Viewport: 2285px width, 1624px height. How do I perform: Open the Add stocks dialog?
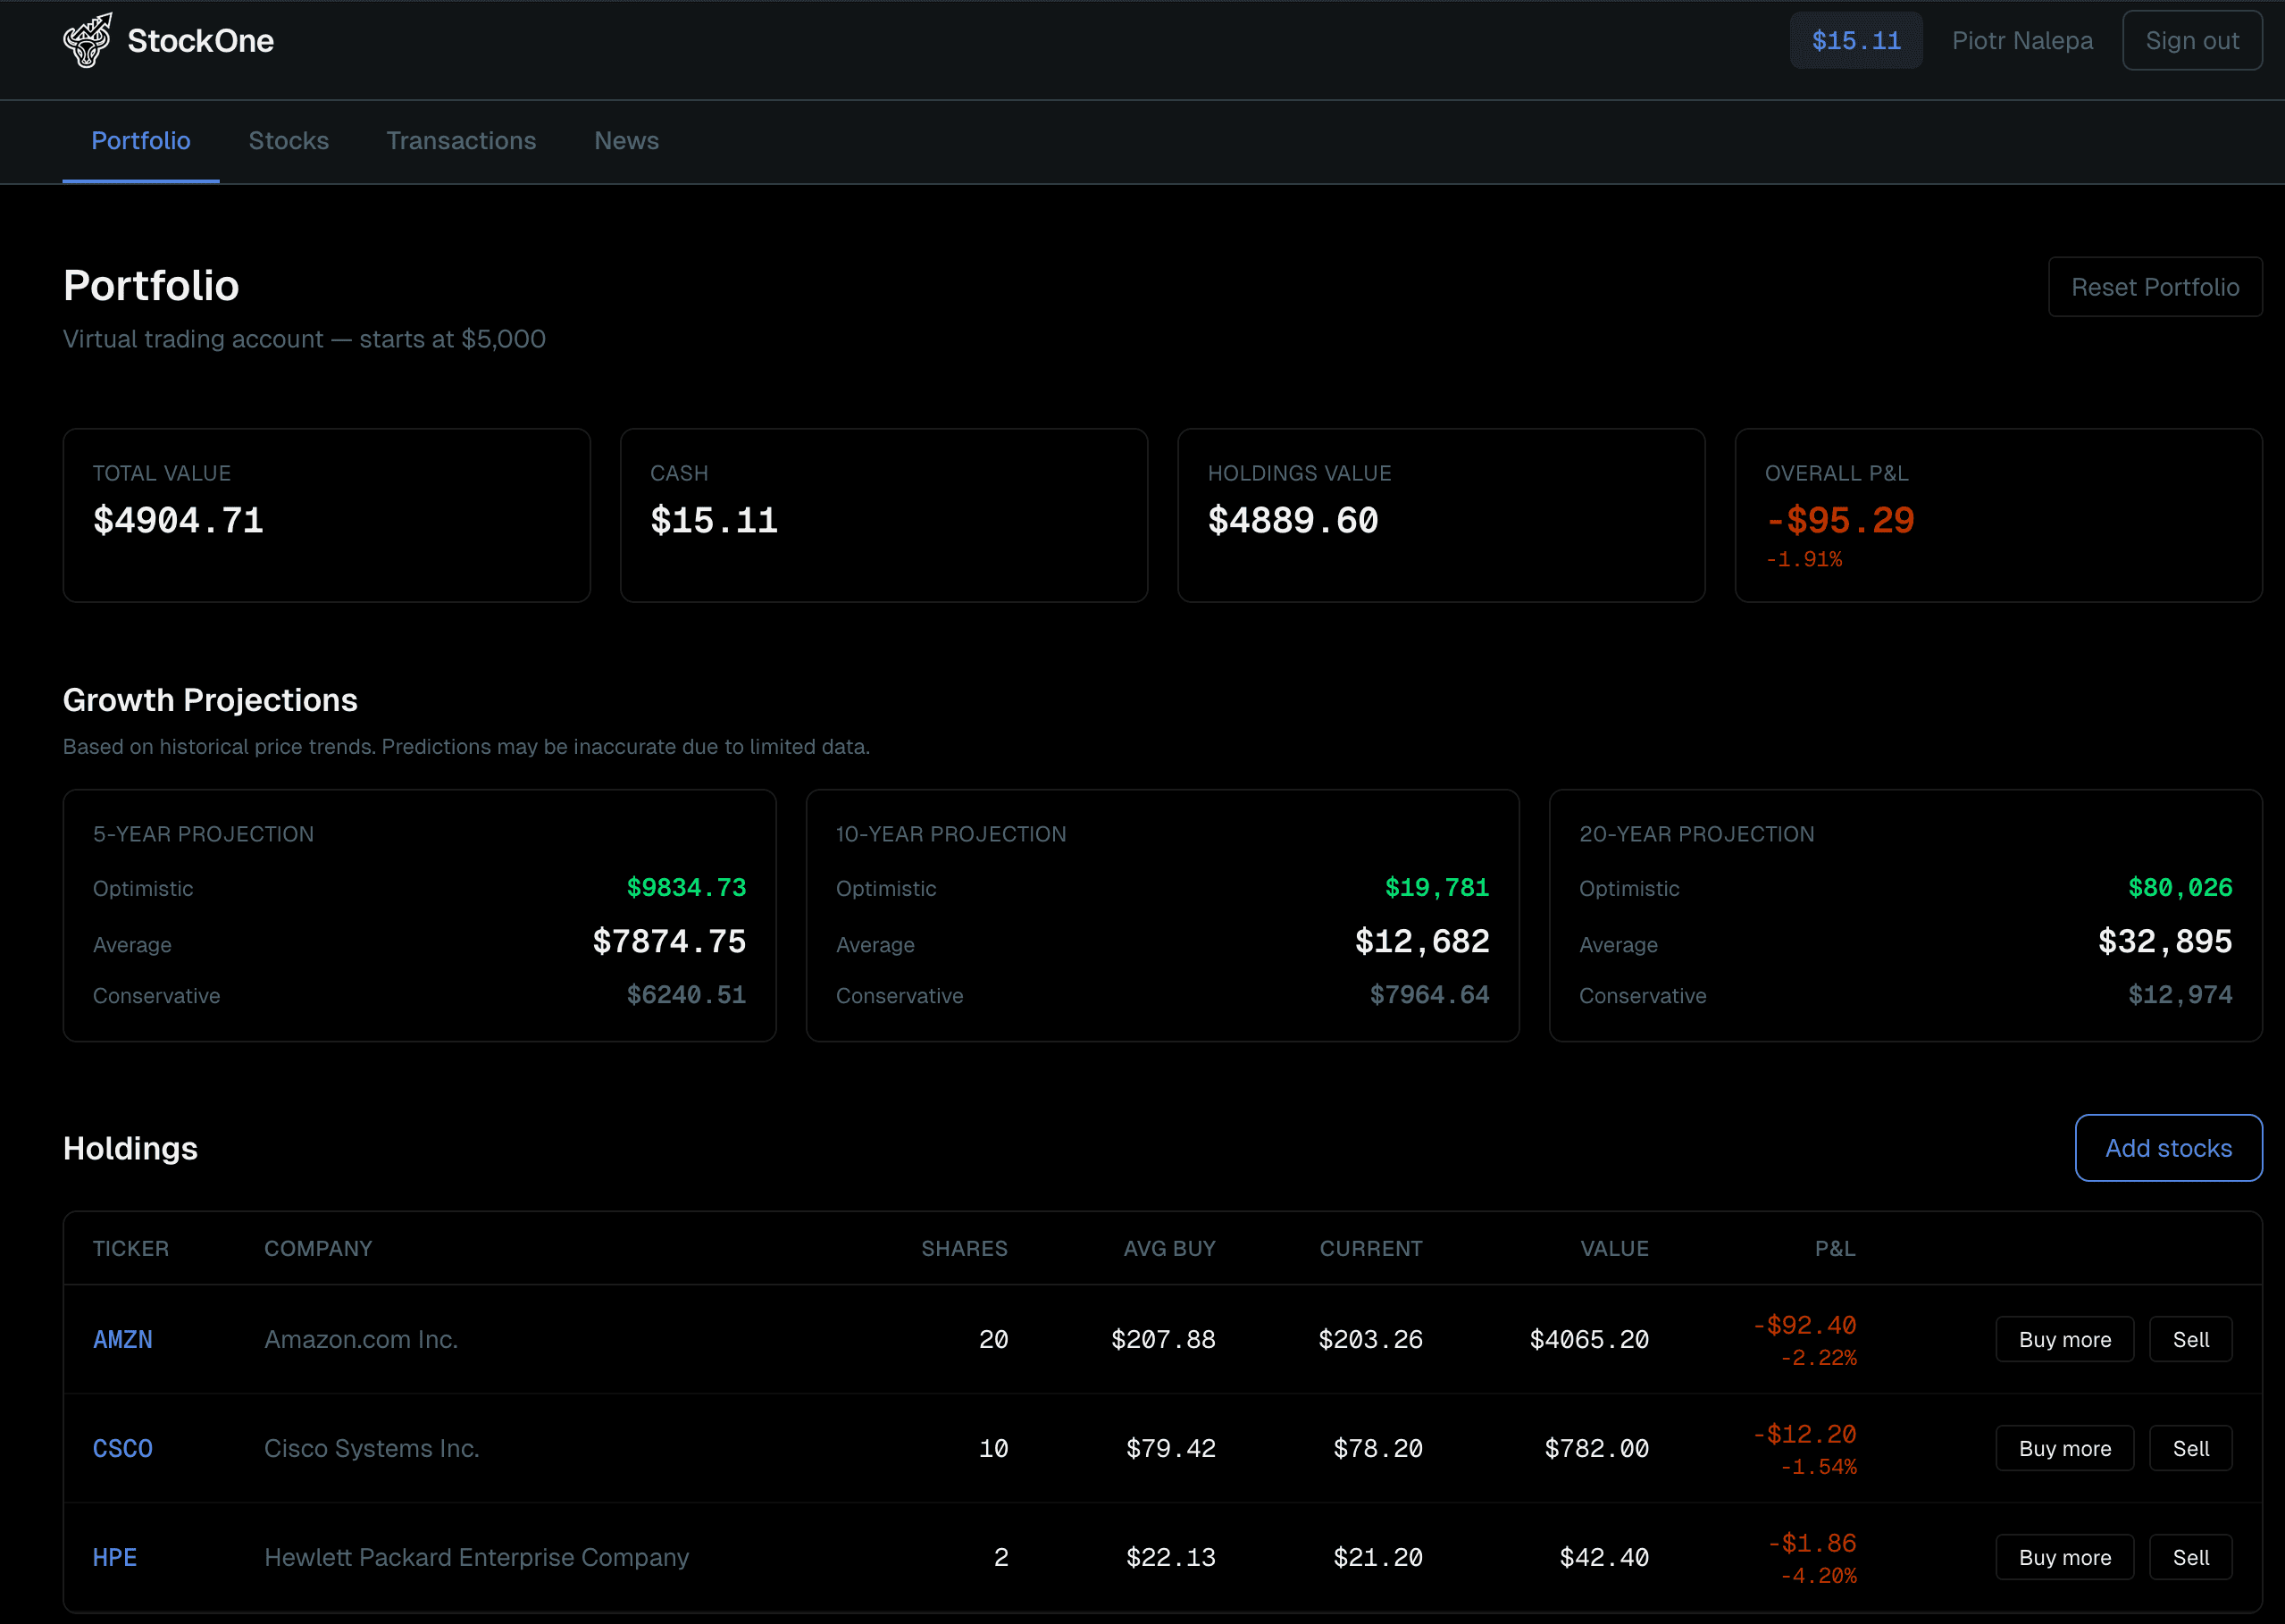(x=2168, y=1147)
